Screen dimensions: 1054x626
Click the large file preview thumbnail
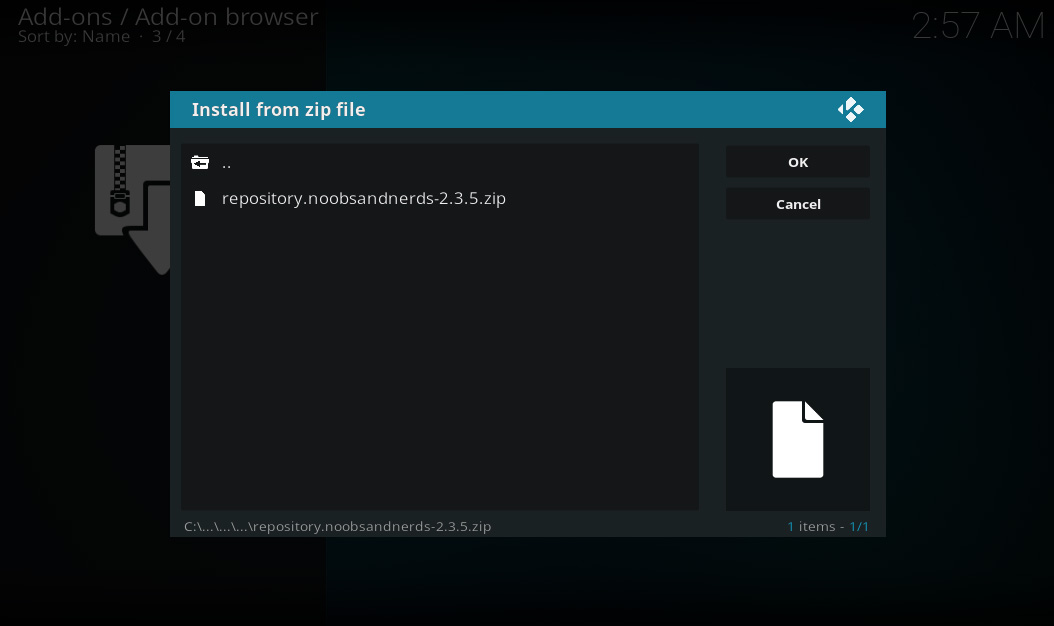[x=798, y=439]
